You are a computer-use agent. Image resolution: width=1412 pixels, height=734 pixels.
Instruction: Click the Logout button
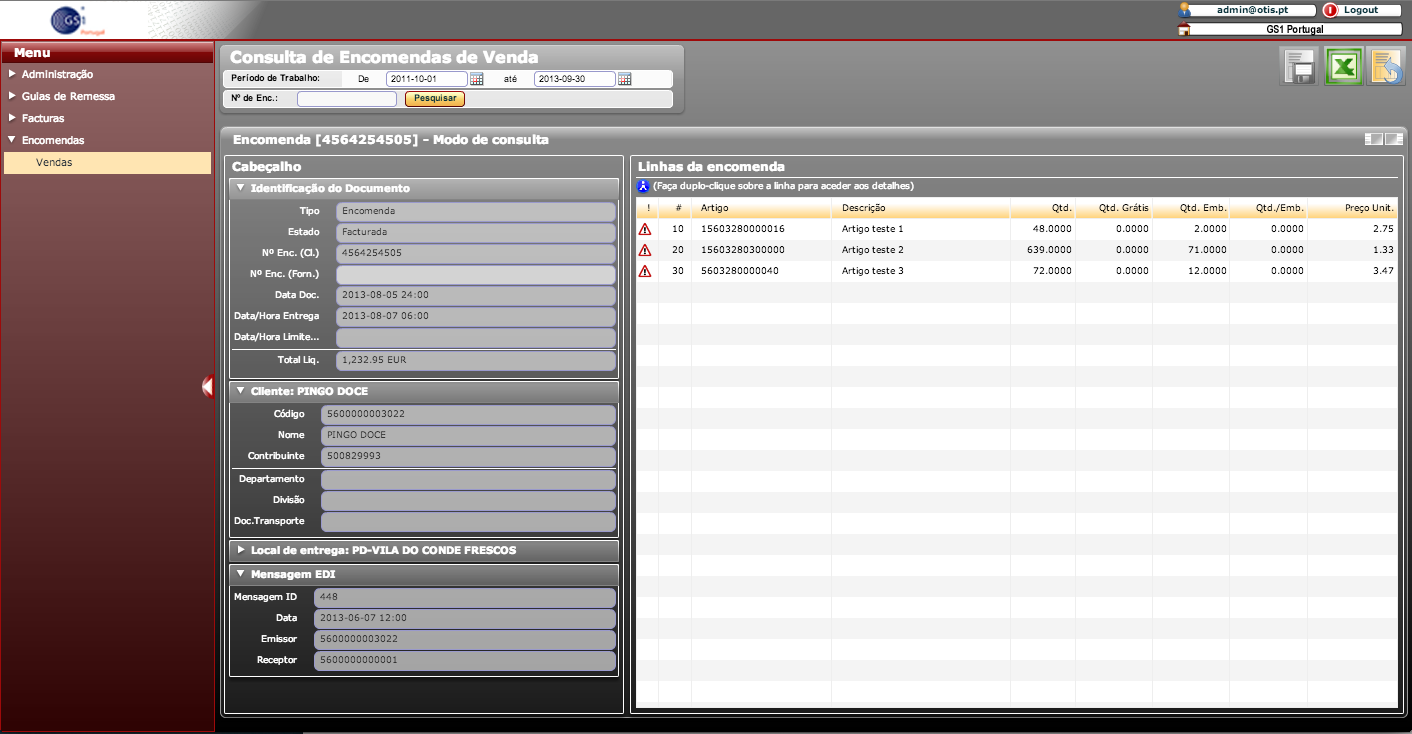(x=1360, y=10)
